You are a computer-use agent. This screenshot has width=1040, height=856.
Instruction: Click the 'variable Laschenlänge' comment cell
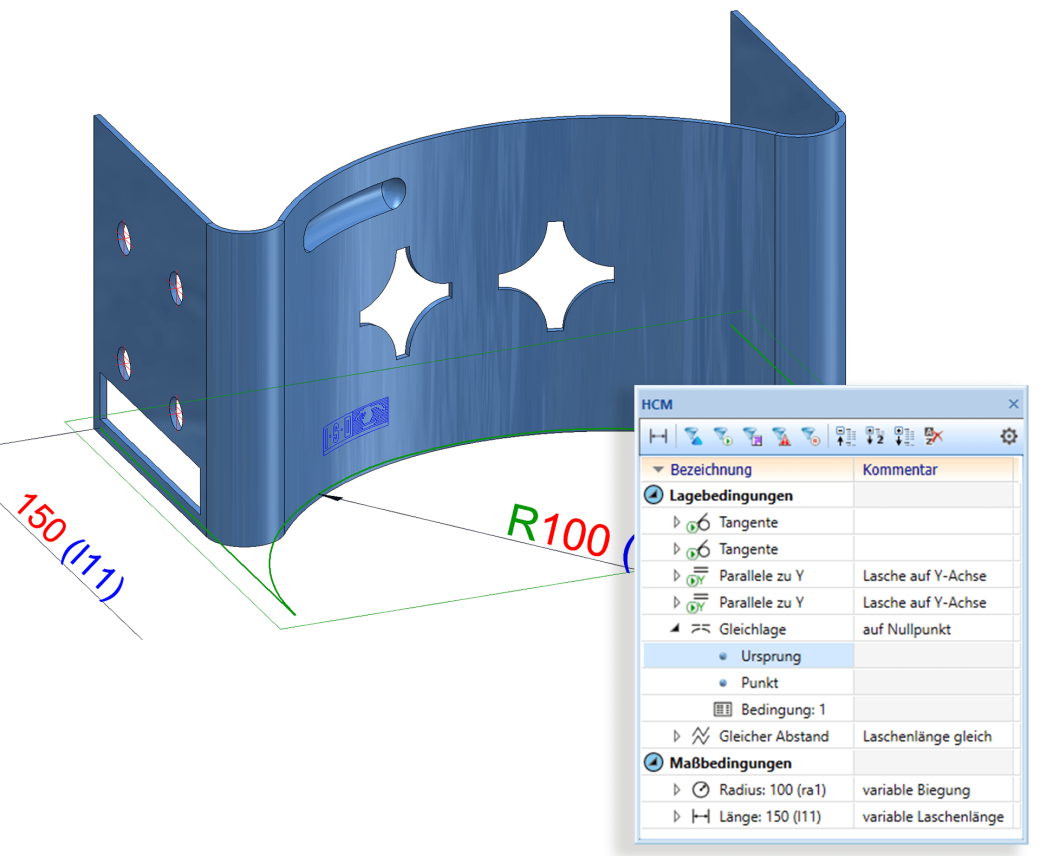[x=933, y=816]
